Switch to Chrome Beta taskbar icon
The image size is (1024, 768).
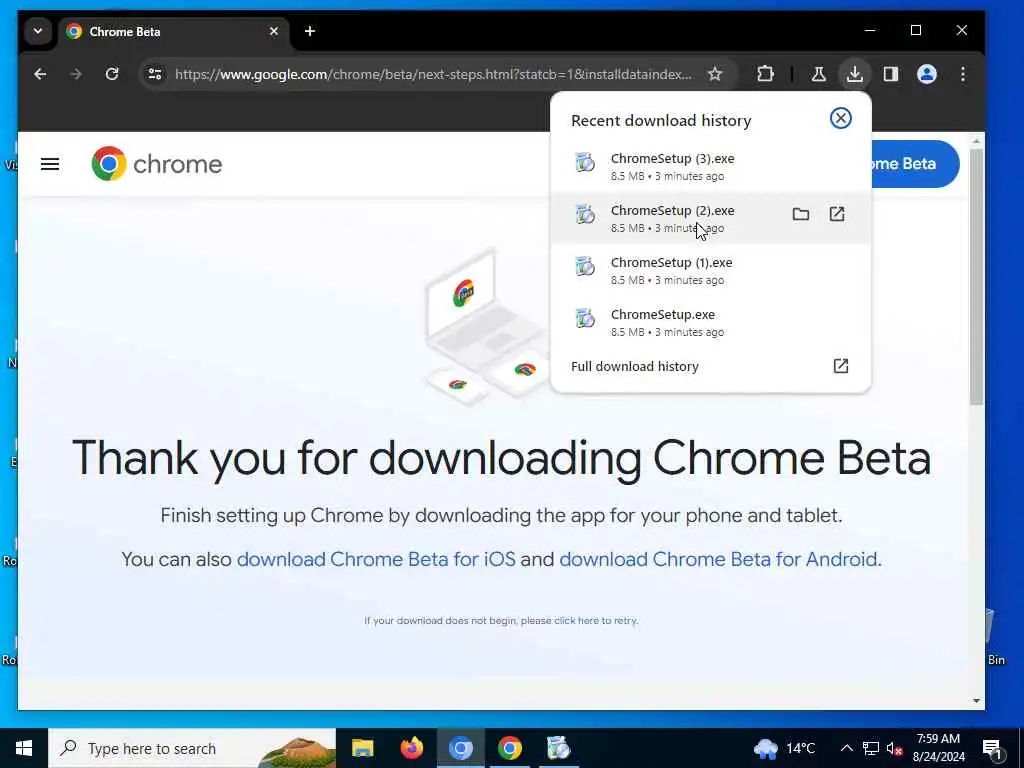click(x=460, y=748)
